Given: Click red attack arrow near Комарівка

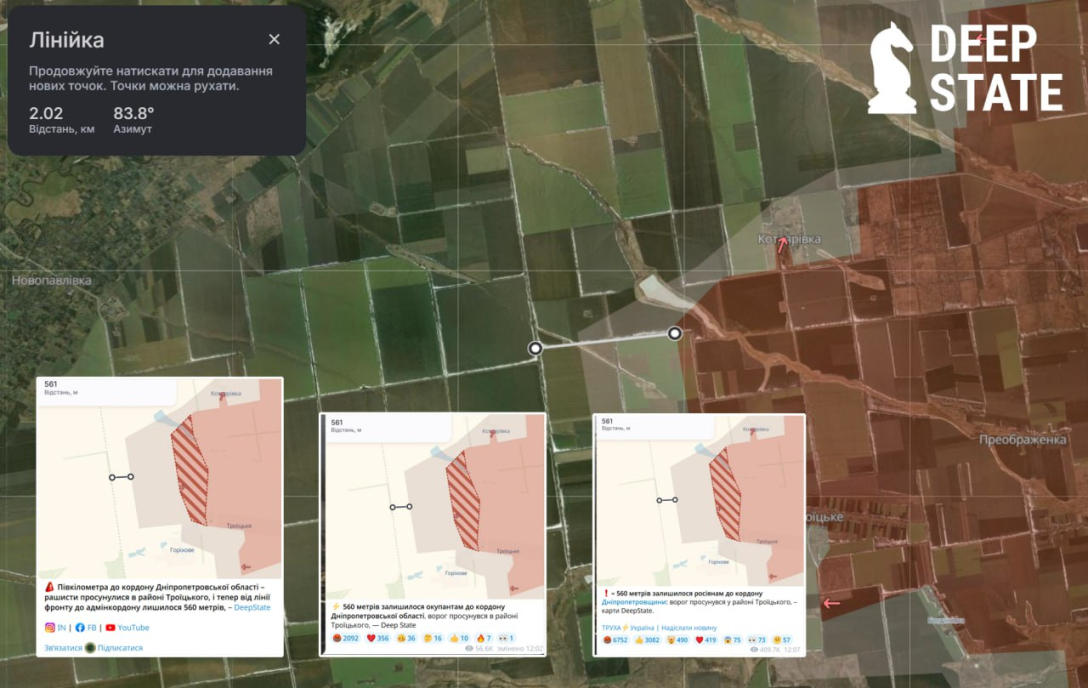Looking at the screenshot, I should click(x=782, y=243).
